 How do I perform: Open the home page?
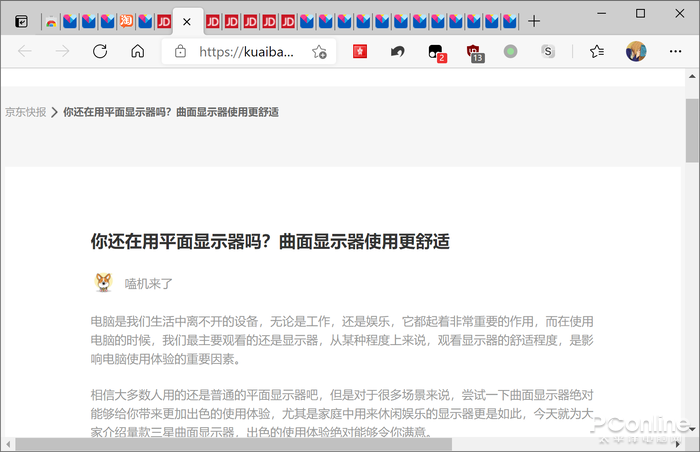[x=138, y=51]
